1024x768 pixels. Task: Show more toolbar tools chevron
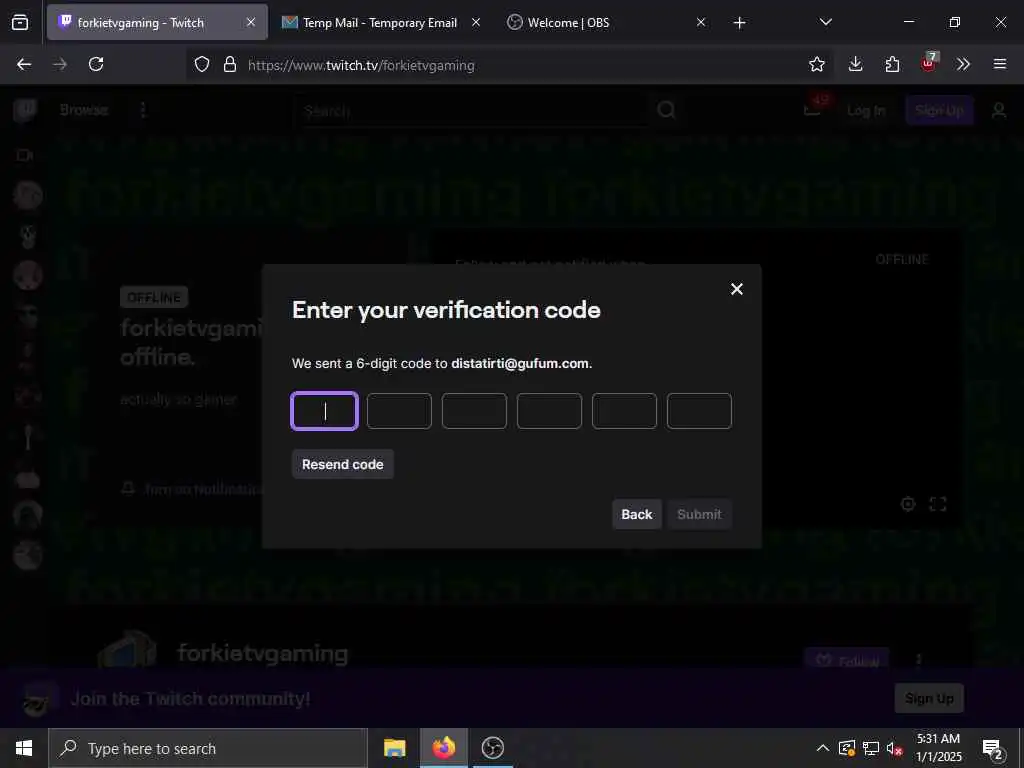[x=963, y=64]
